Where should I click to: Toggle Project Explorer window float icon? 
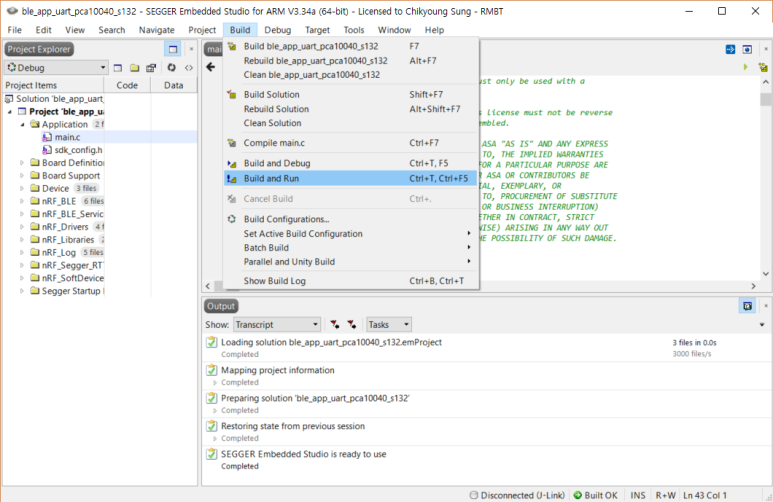click(173, 49)
